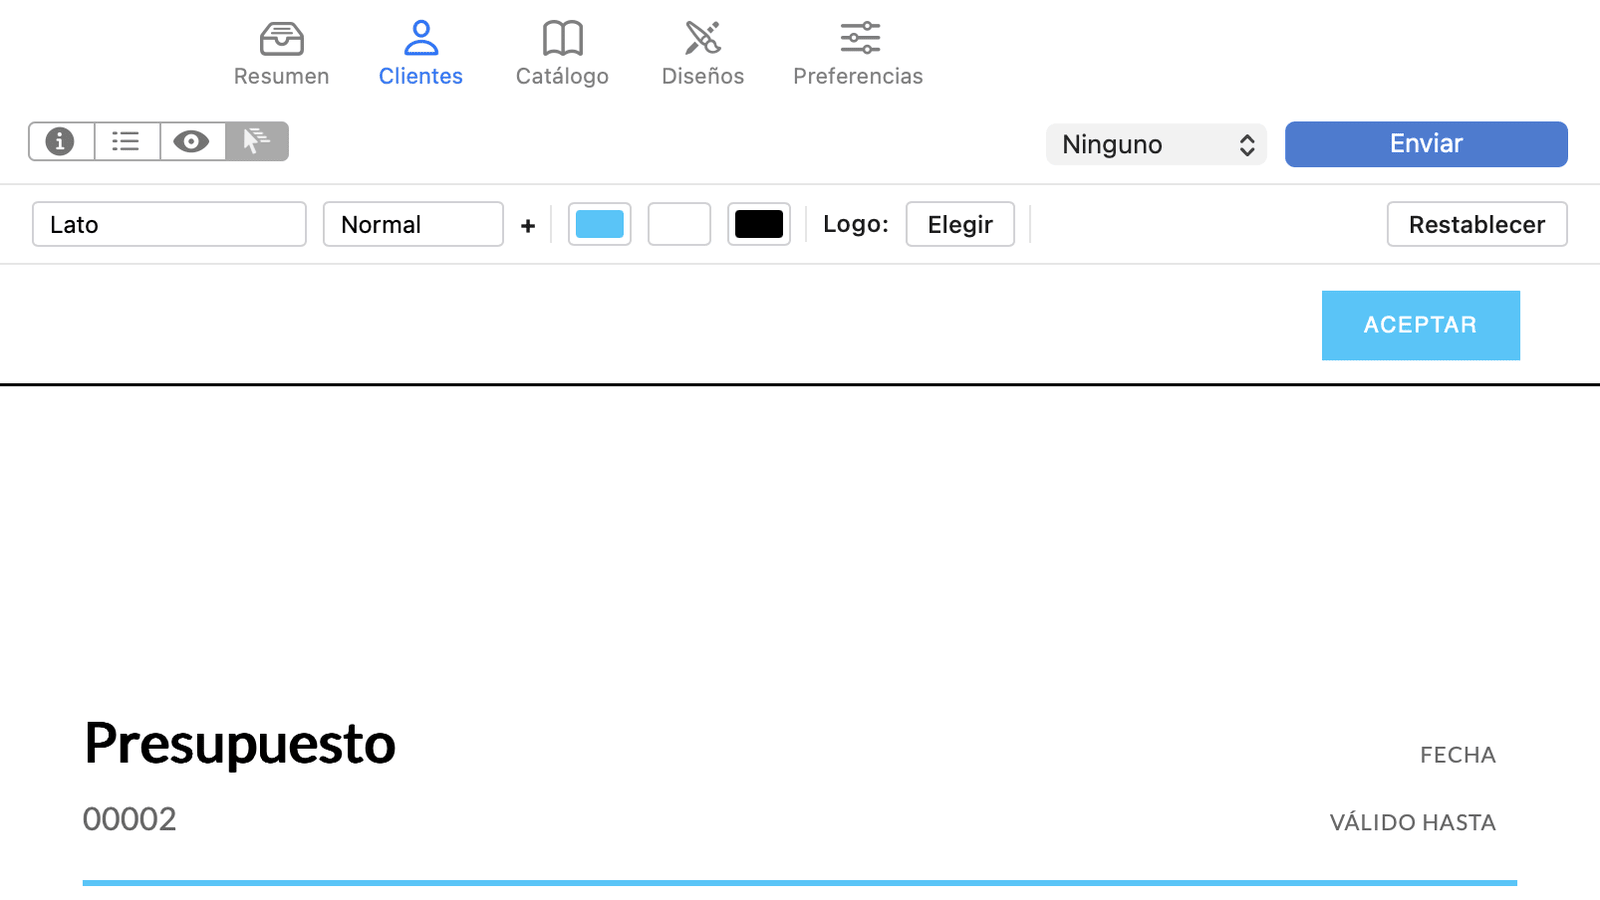This screenshot has height=900, width=1600.
Task: Toggle the cursor design edit mode
Action: 257,142
